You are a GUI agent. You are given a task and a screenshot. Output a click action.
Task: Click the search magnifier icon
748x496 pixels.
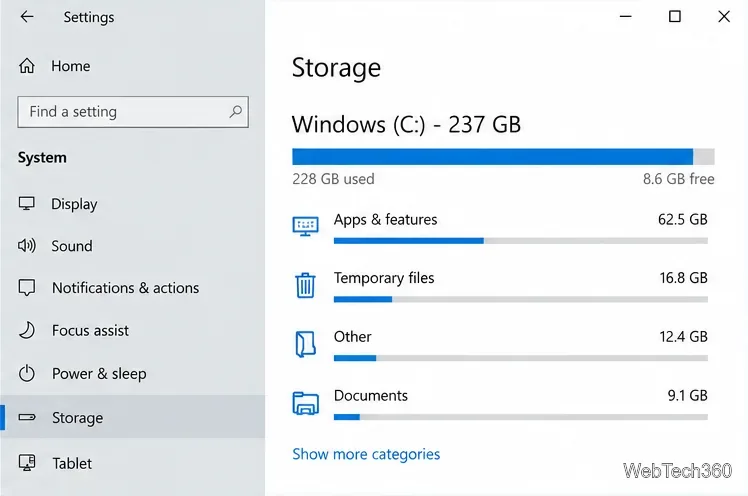pos(235,112)
